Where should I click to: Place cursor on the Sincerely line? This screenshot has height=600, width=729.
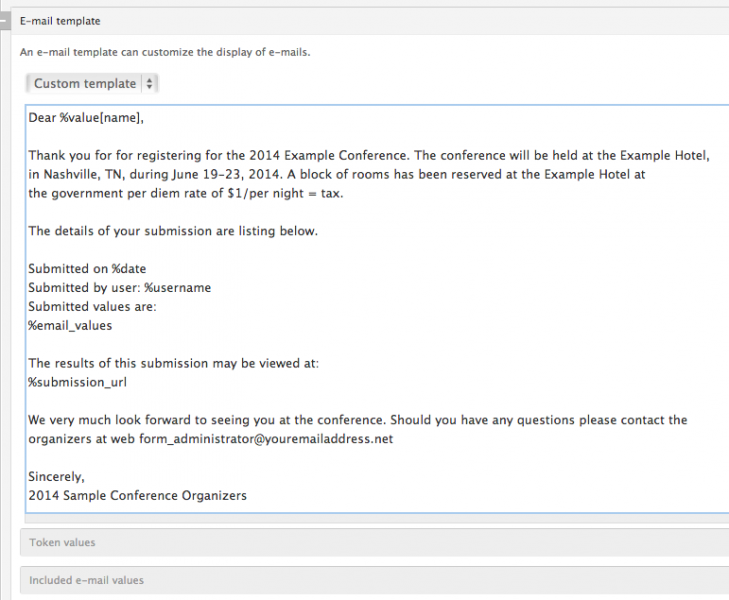point(56,476)
